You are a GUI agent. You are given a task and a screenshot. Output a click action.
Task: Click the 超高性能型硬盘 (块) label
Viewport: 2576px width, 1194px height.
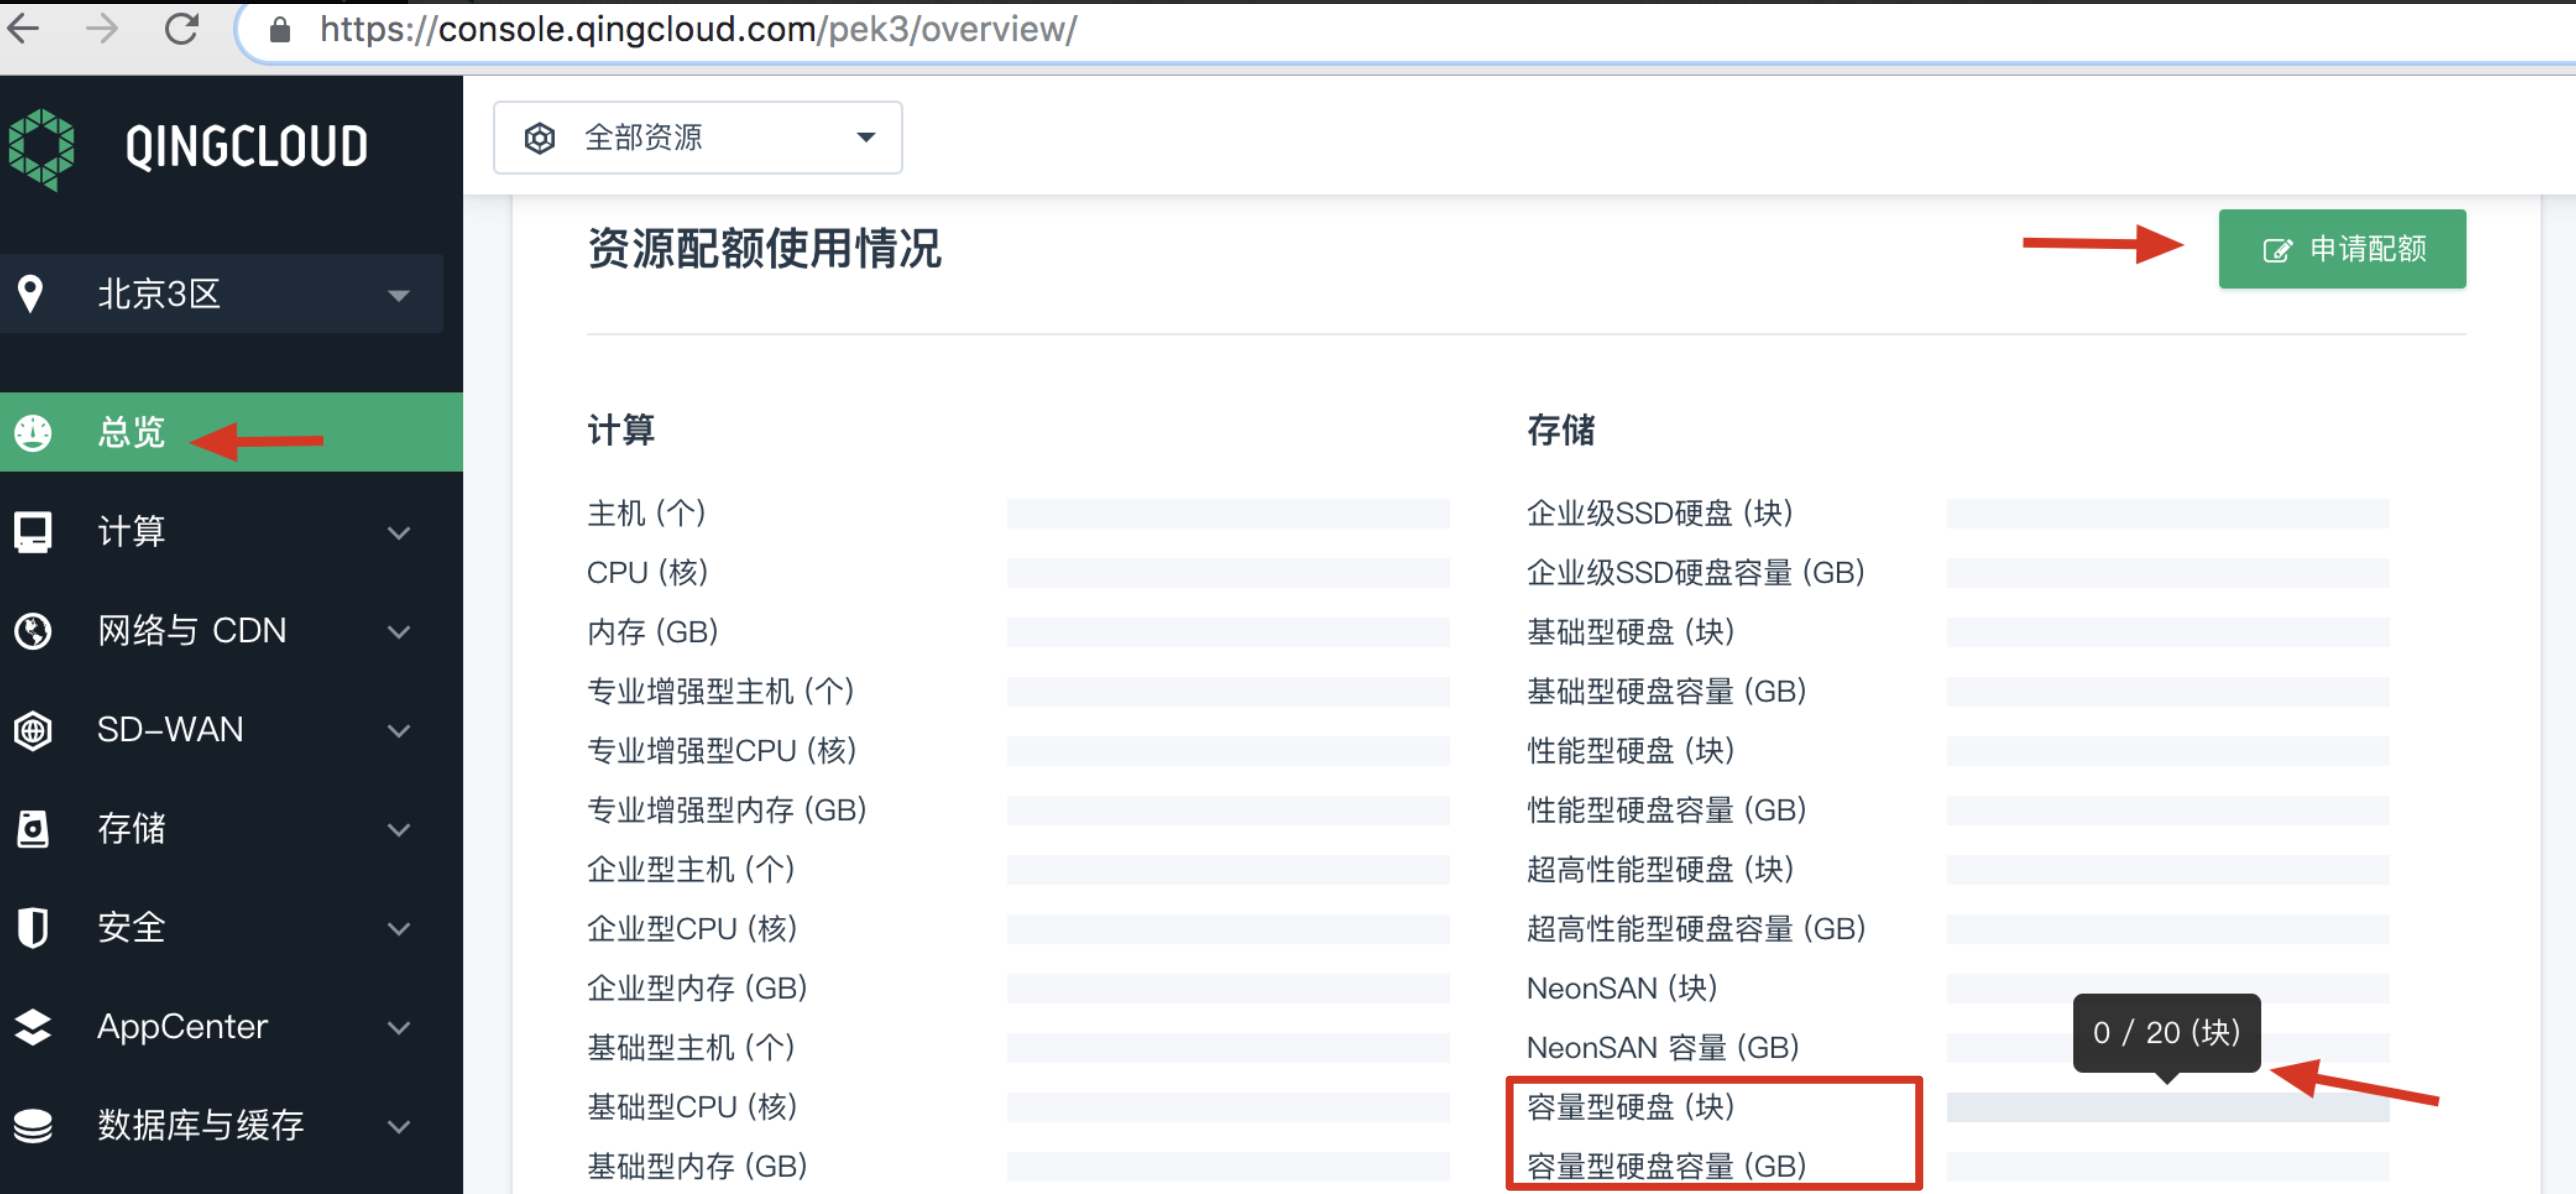[x=1661, y=870]
